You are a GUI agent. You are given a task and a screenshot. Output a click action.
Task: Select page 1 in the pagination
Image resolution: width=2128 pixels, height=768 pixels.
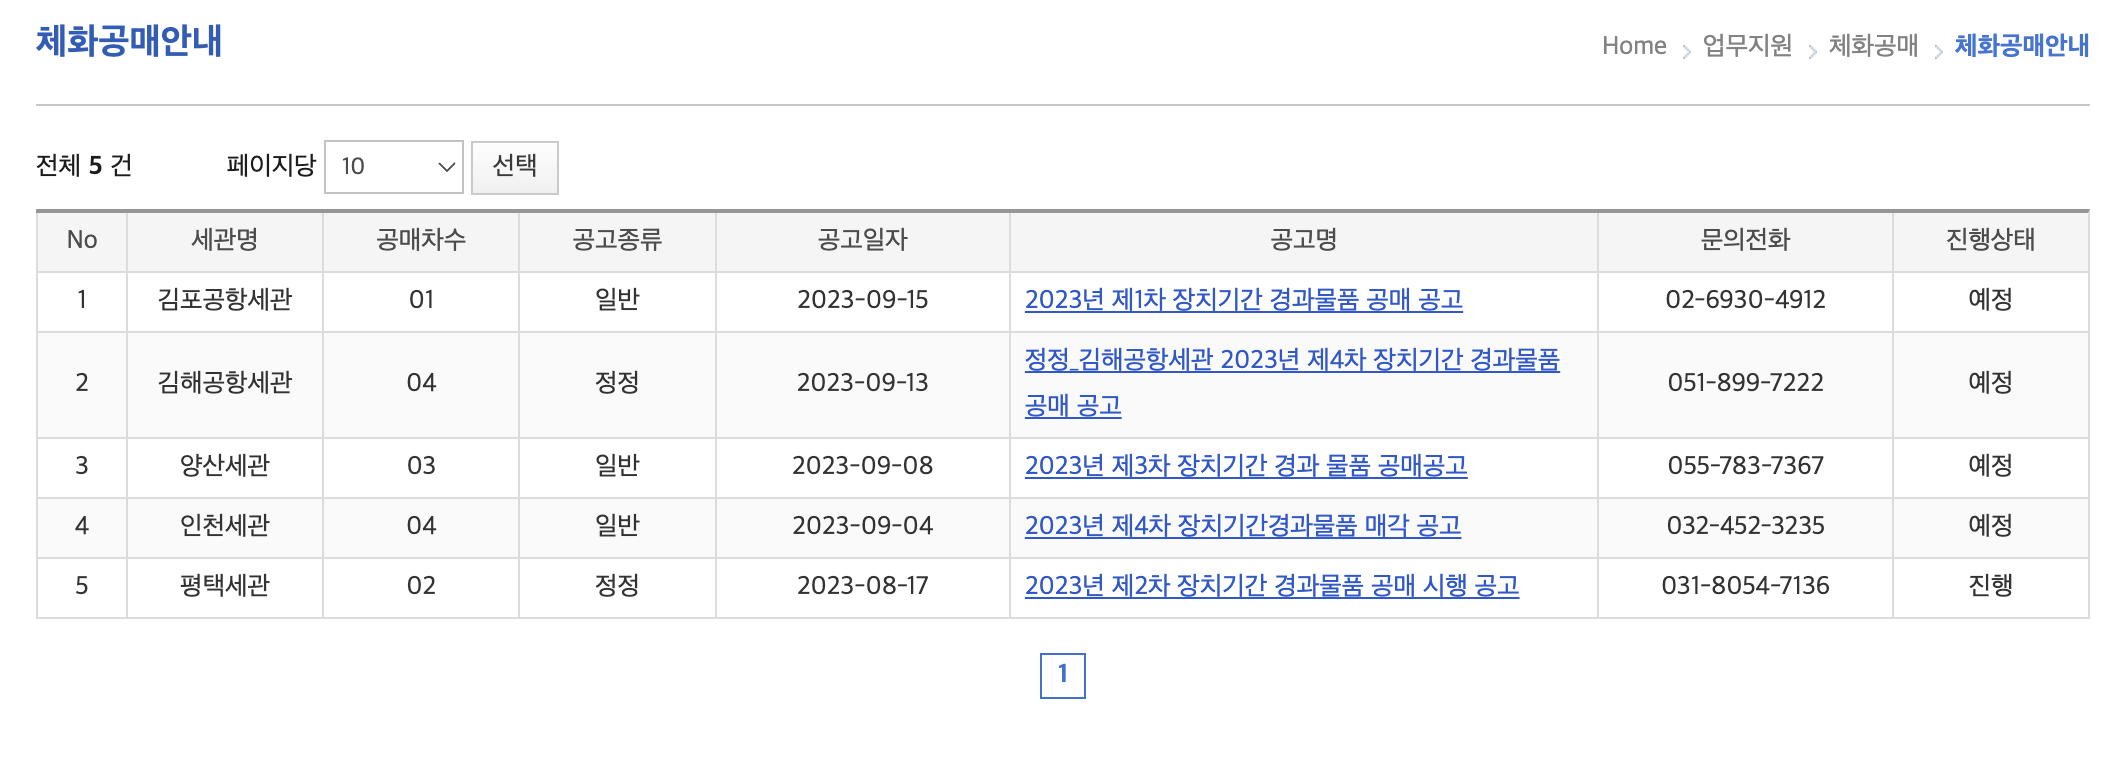1062,675
